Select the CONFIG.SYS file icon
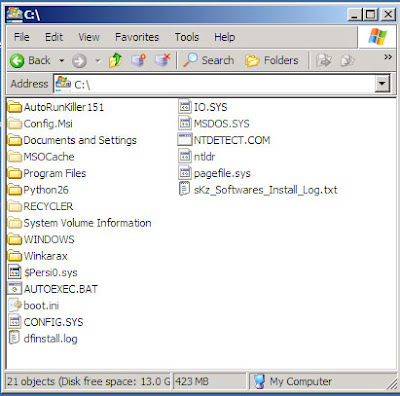 tap(15, 322)
